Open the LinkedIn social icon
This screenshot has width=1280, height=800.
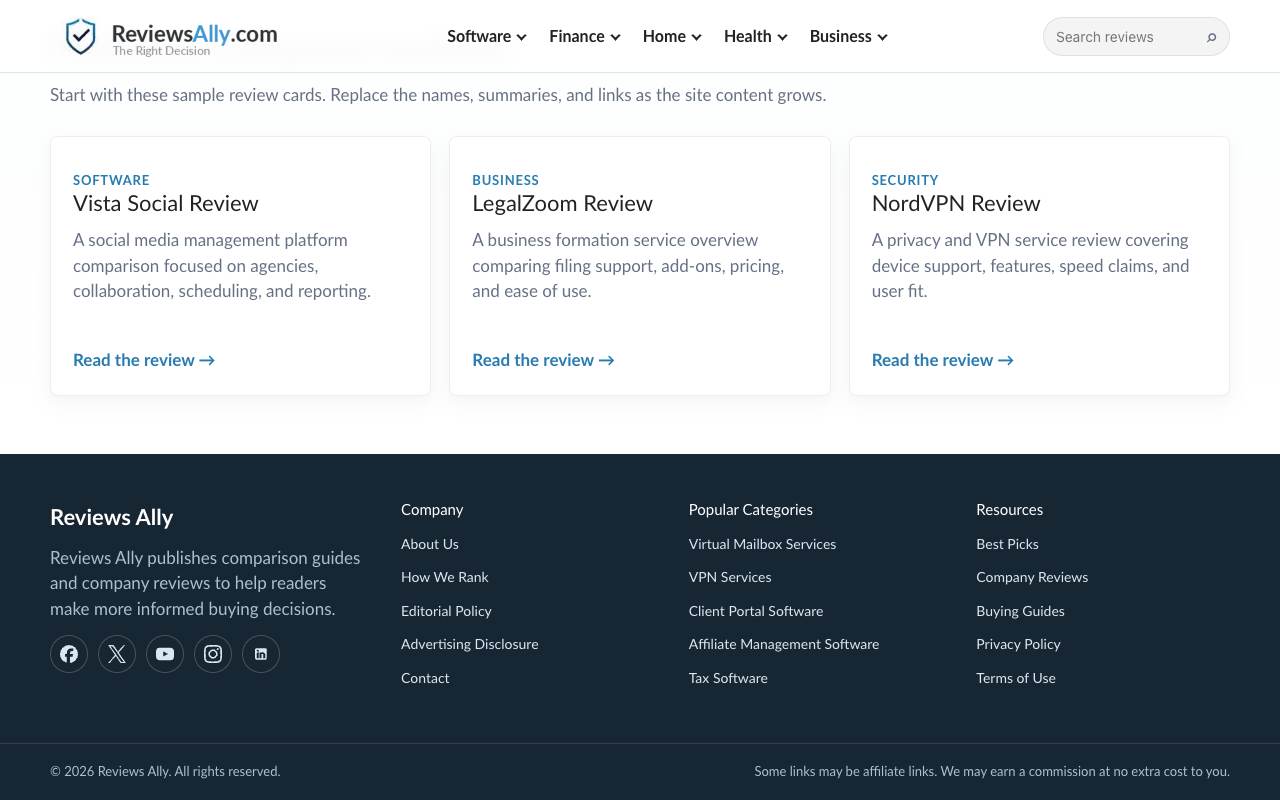[261, 654]
